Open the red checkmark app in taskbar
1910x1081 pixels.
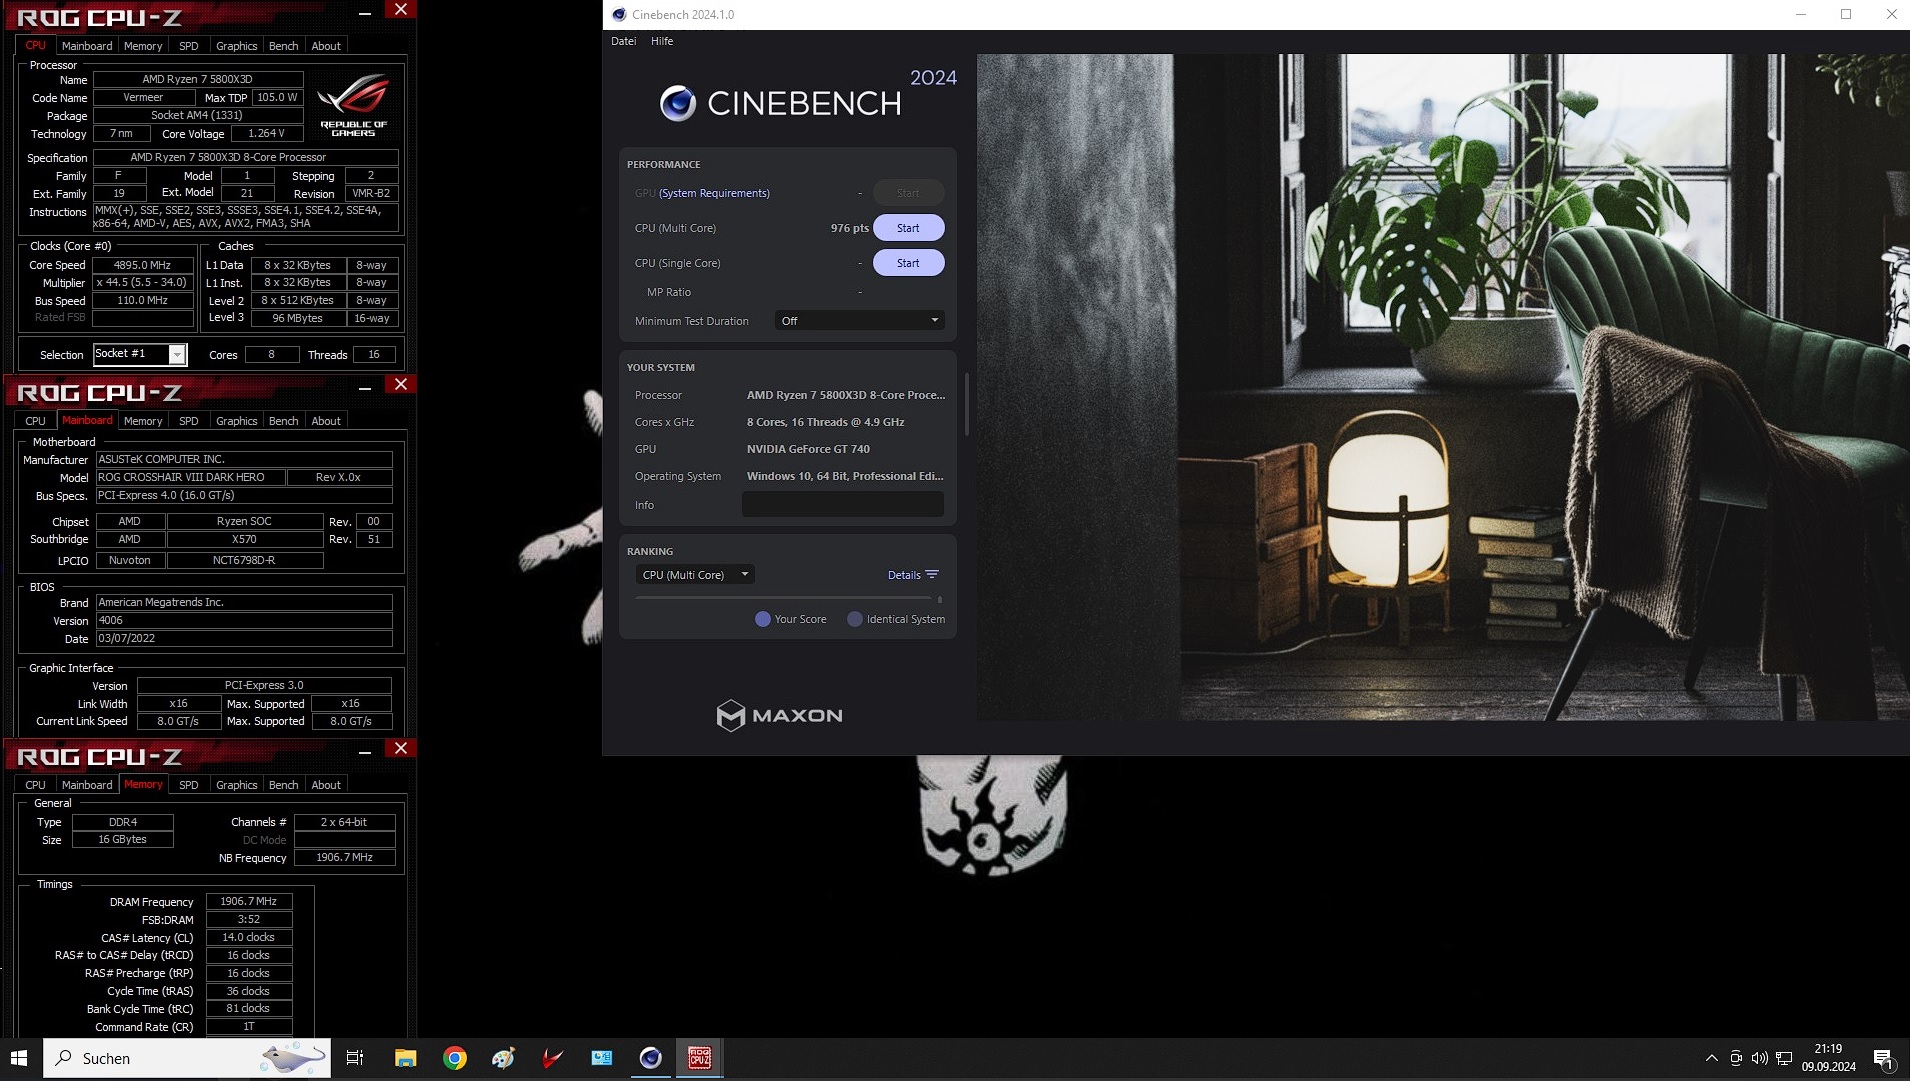pos(552,1058)
